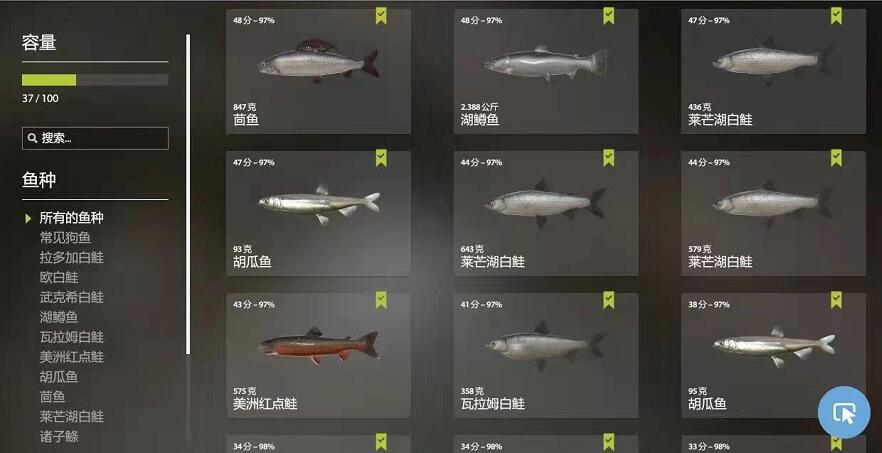Image resolution: width=882 pixels, height=453 pixels.
Task: Choose 欧白鲑 species filter
Action: coord(59,277)
